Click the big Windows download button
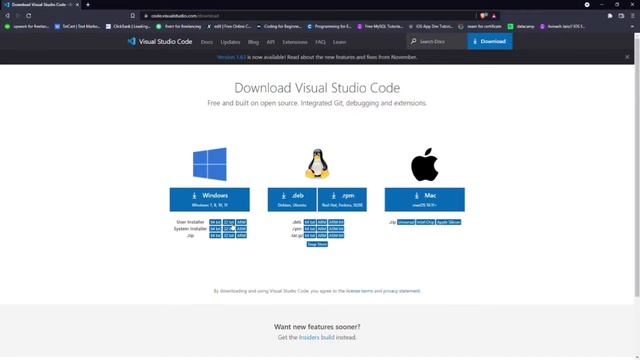This screenshot has height=360, width=640. tap(210, 200)
